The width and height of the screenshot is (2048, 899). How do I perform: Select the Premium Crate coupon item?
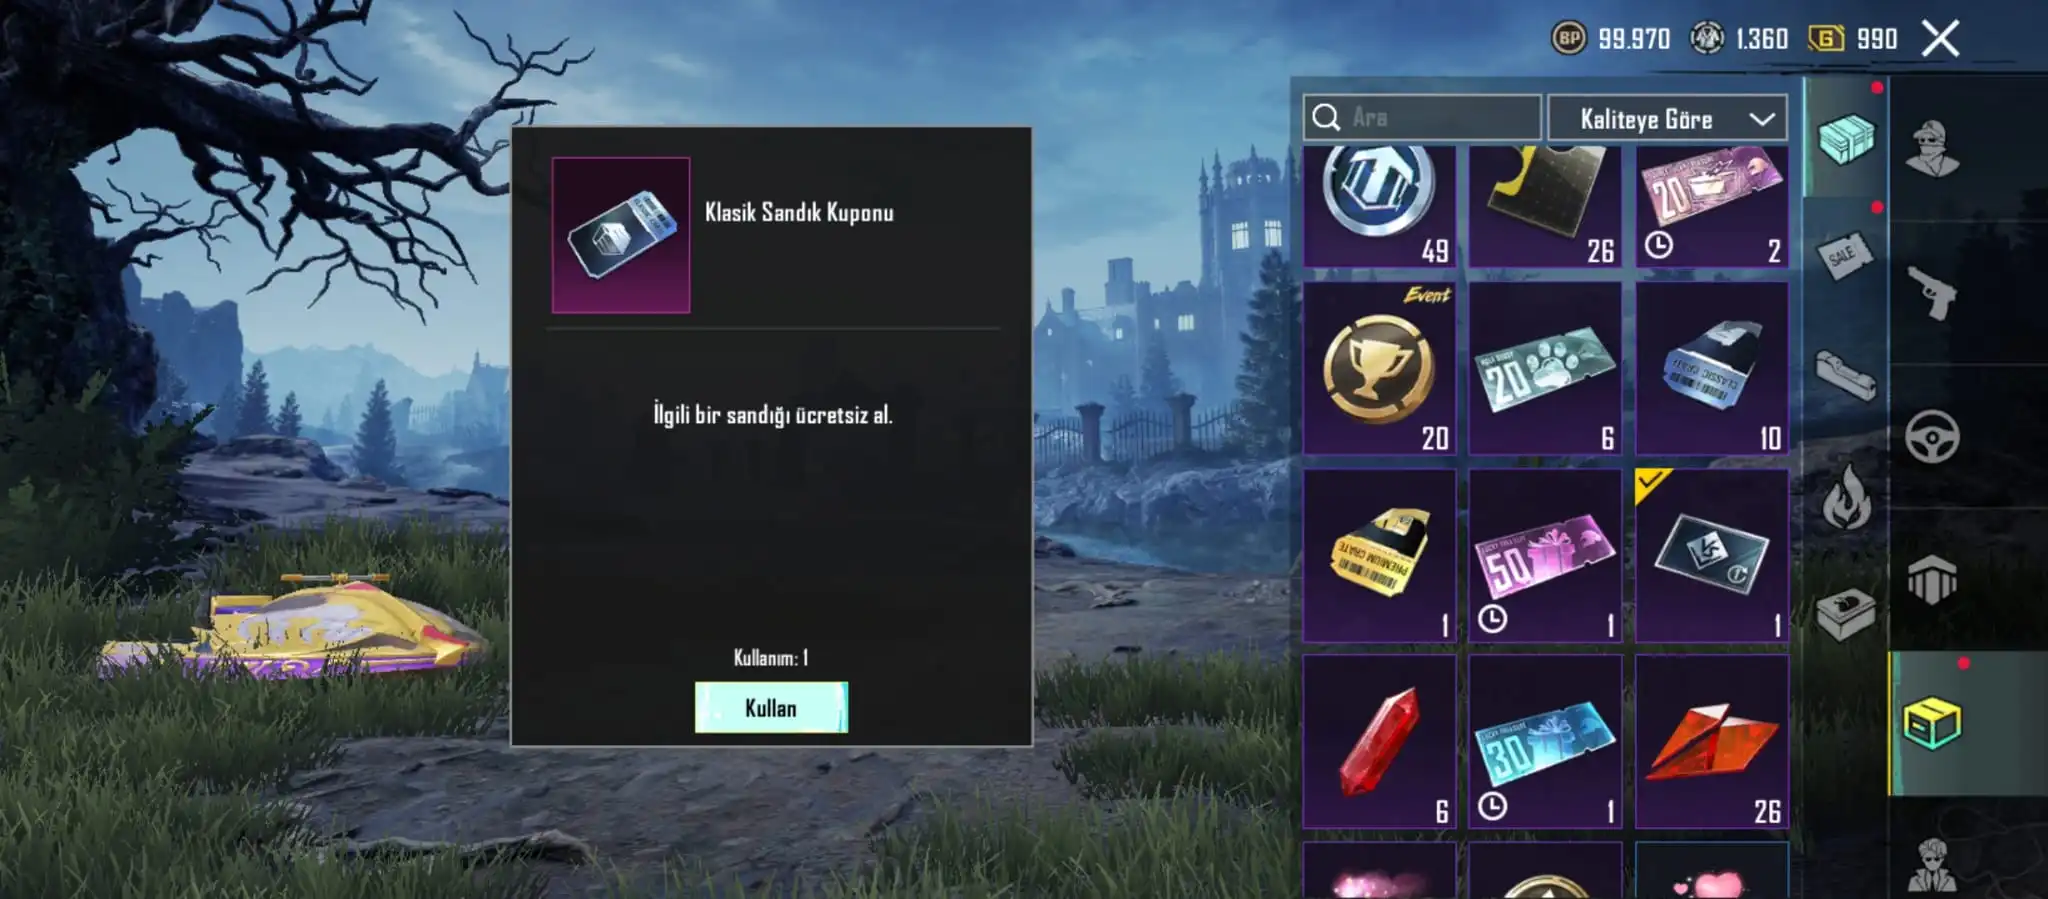click(1379, 555)
